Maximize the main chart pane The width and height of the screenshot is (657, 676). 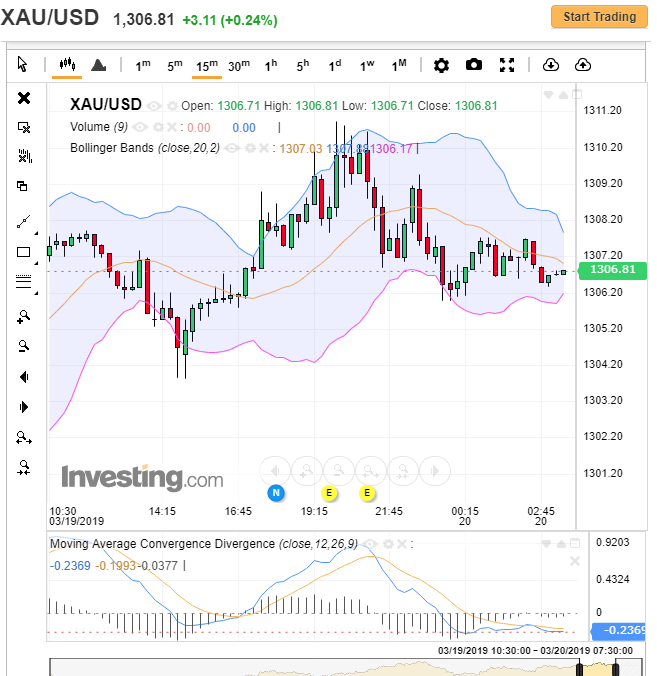pos(577,94)
